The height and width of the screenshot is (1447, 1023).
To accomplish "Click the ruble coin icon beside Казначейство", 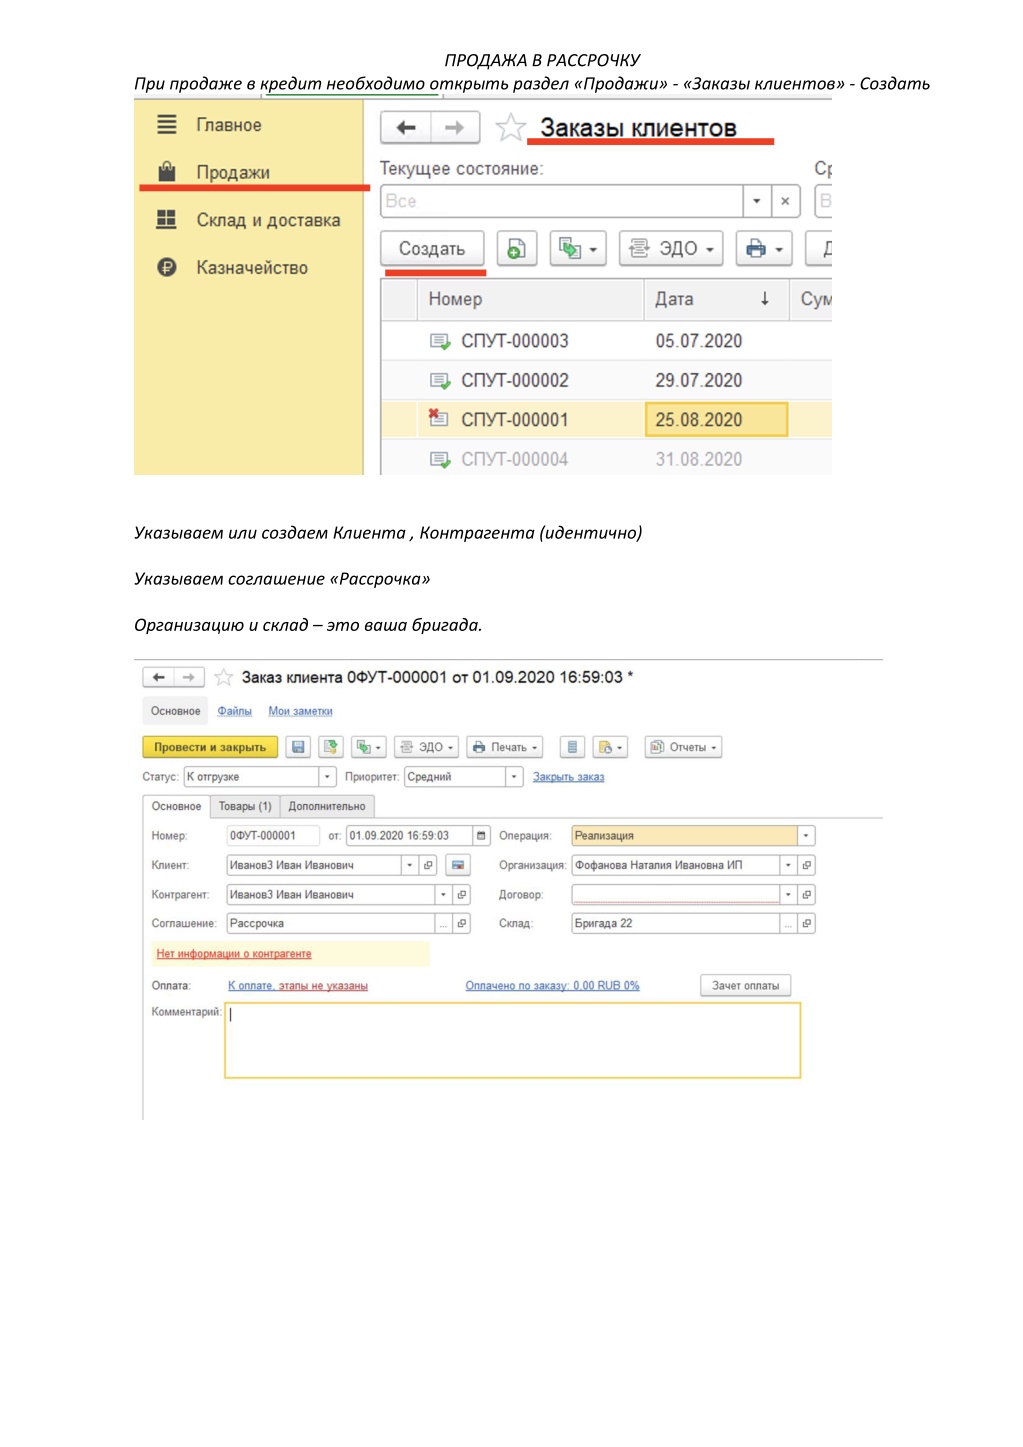I will (167, 267).
